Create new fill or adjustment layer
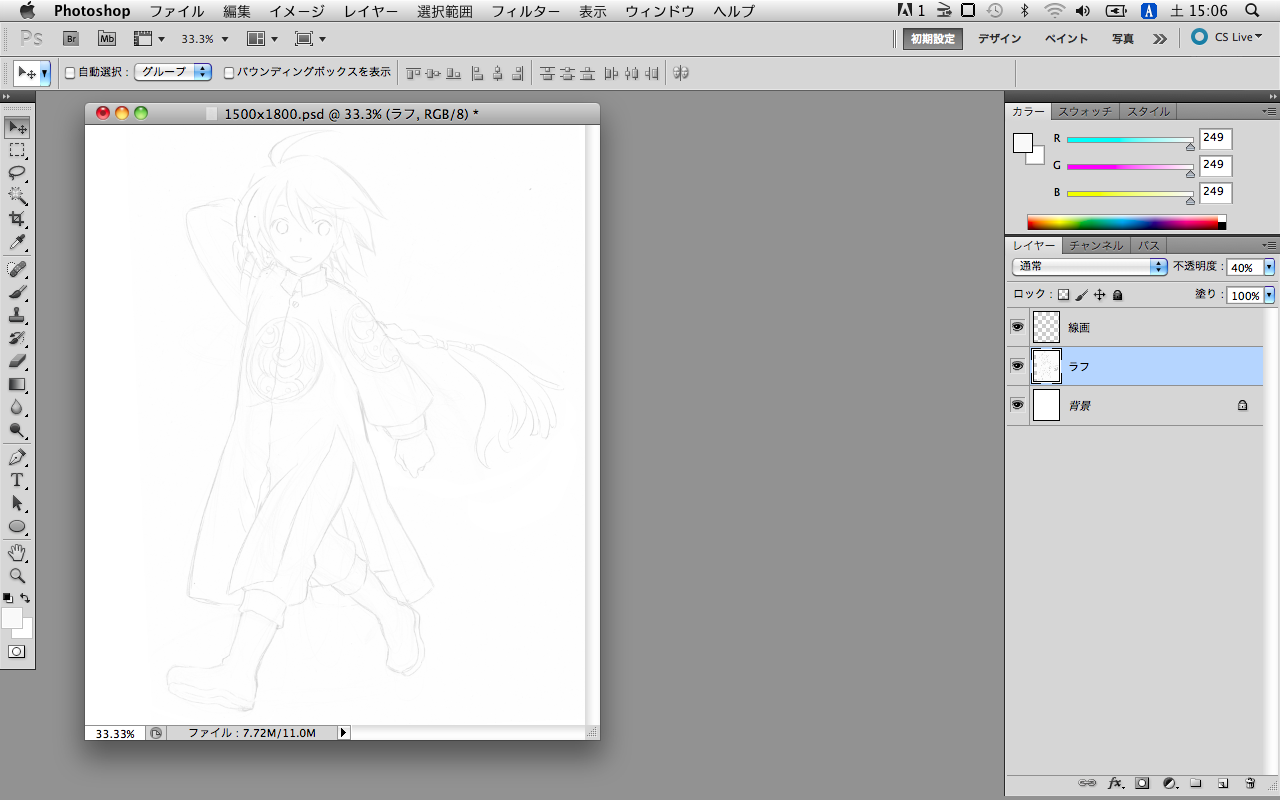 [x=1169, y=783]
